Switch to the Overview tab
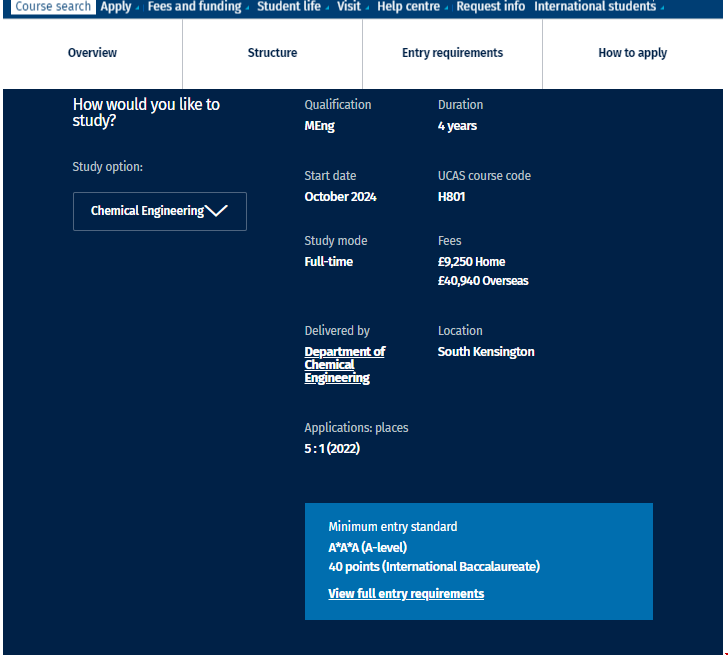The width and height of the screenshot is (728, 655). tap(92, 53)
